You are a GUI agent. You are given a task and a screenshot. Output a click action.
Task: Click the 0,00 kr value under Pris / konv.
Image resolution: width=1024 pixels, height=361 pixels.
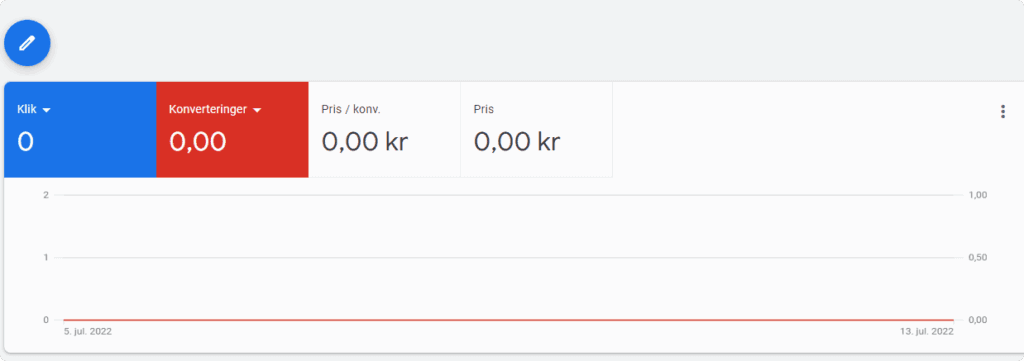click(x=364, y=142)
